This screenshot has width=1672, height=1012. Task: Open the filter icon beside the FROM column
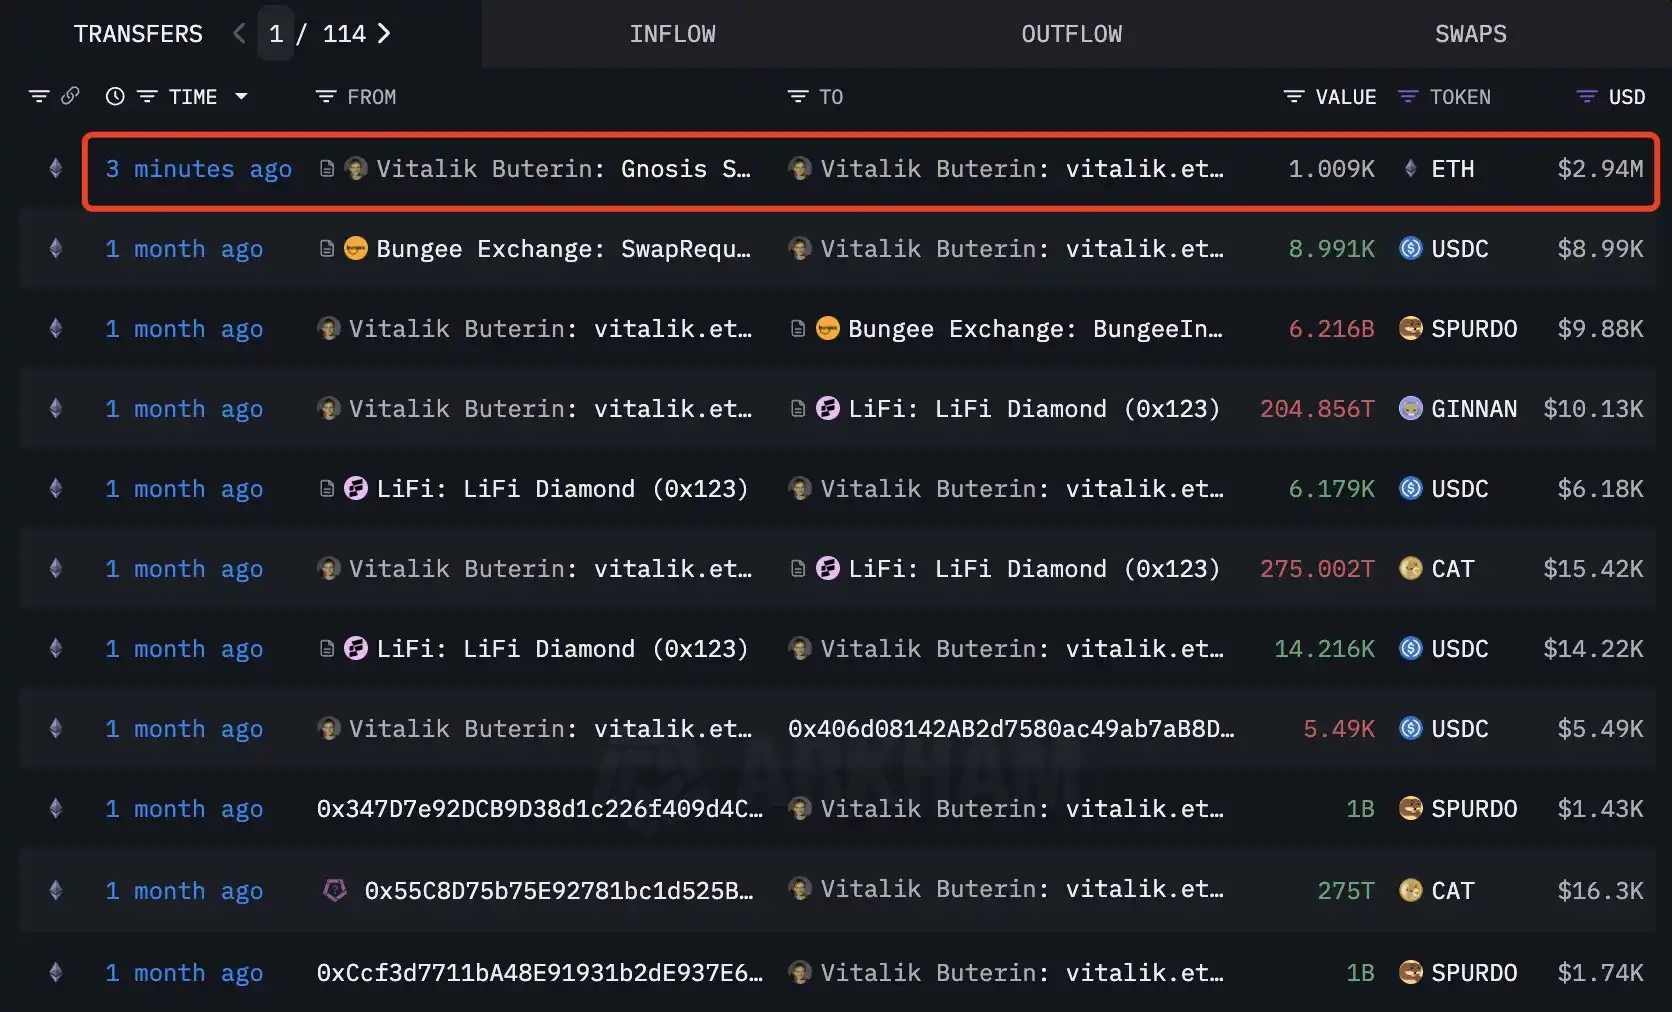coord(325,96)
